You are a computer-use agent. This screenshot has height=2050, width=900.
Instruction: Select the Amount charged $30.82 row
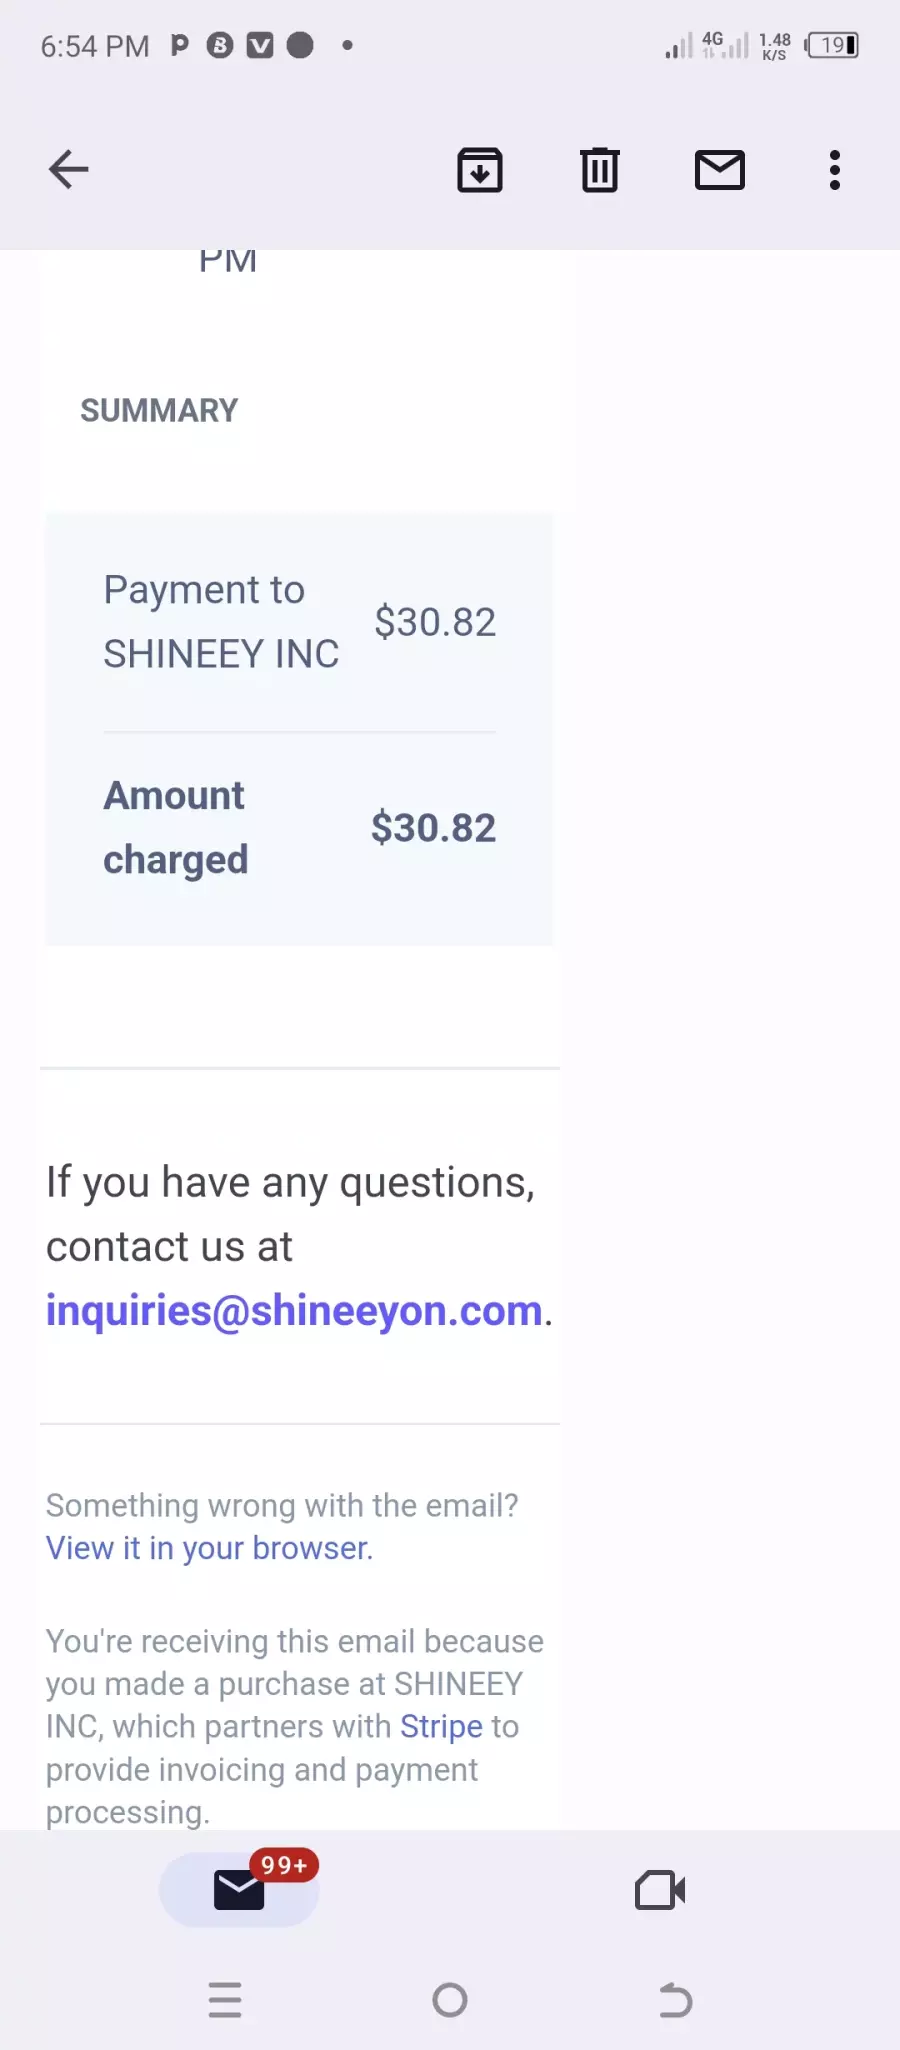point(299,828)
